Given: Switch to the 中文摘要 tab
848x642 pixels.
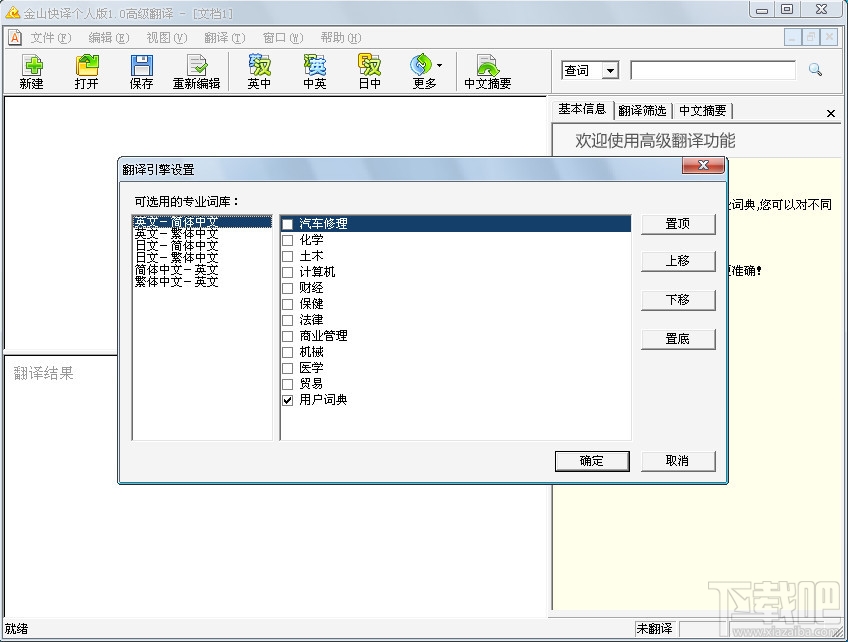Looking at the screenshot, I should pyautogui.click(x=703, y=111).
